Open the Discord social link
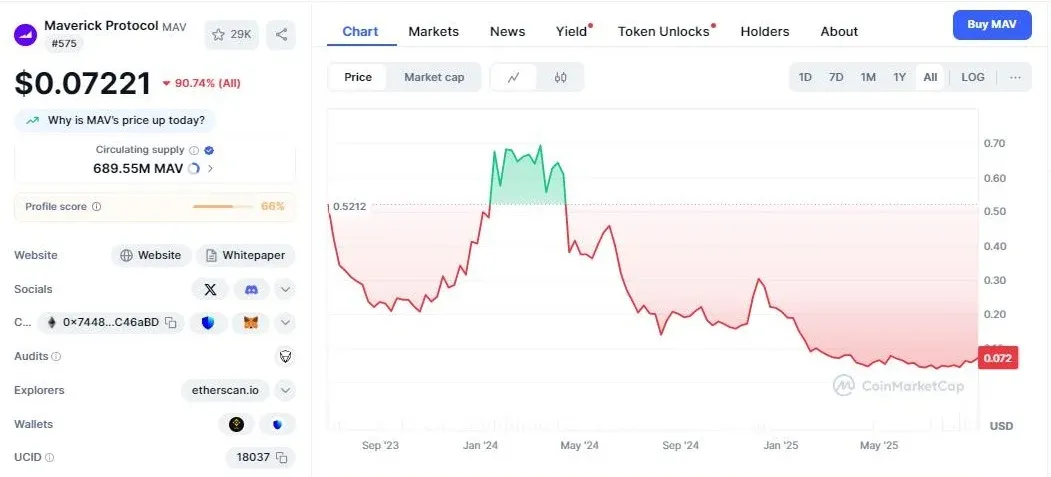 (x=251, y=289)
